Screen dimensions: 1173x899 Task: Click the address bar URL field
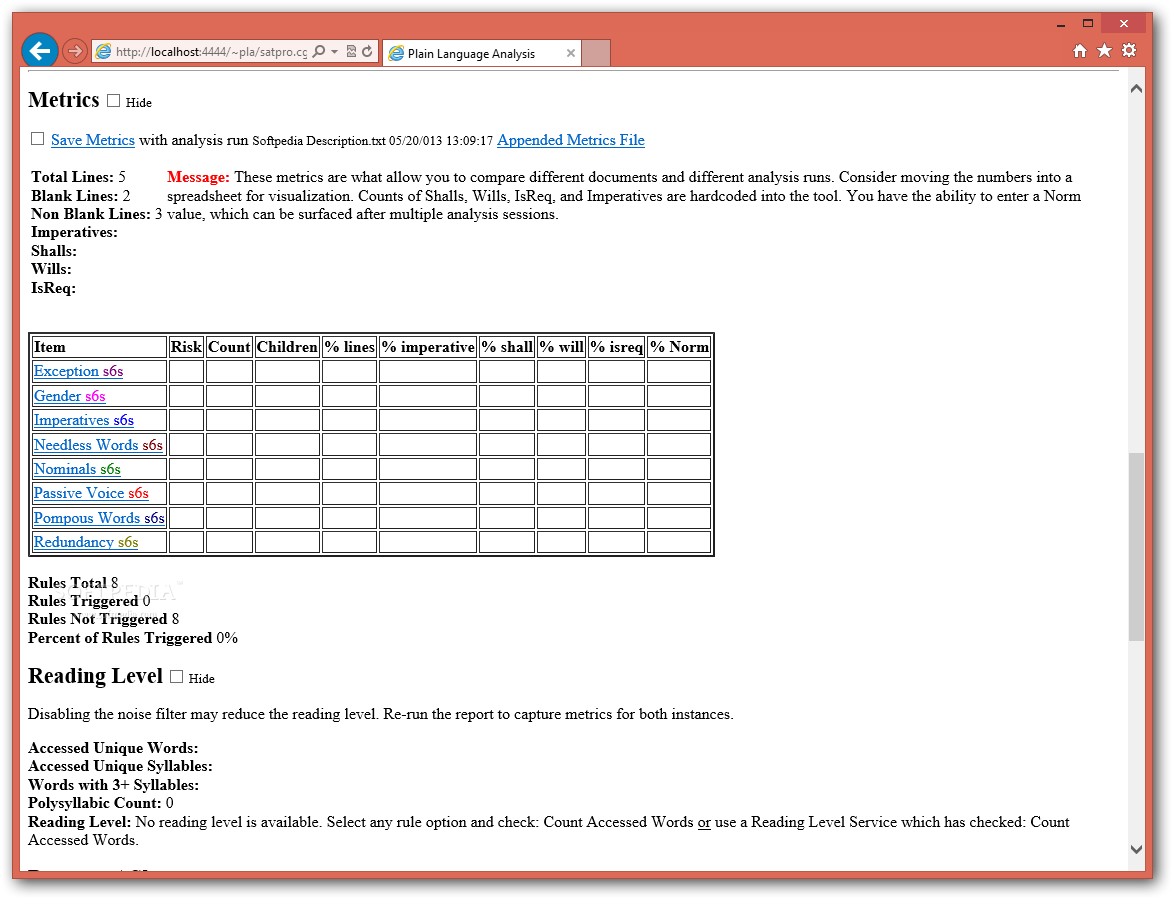click(x=211, y=52)
